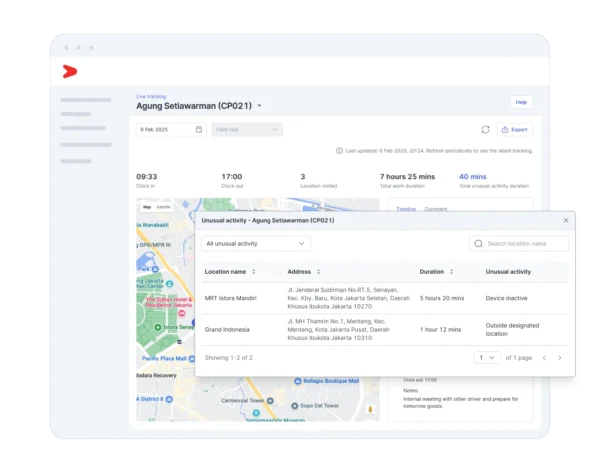Click the 40 mins unusual activity link
Image resolution: width=600 pixels, height=473 pixels.
(473, 176)
